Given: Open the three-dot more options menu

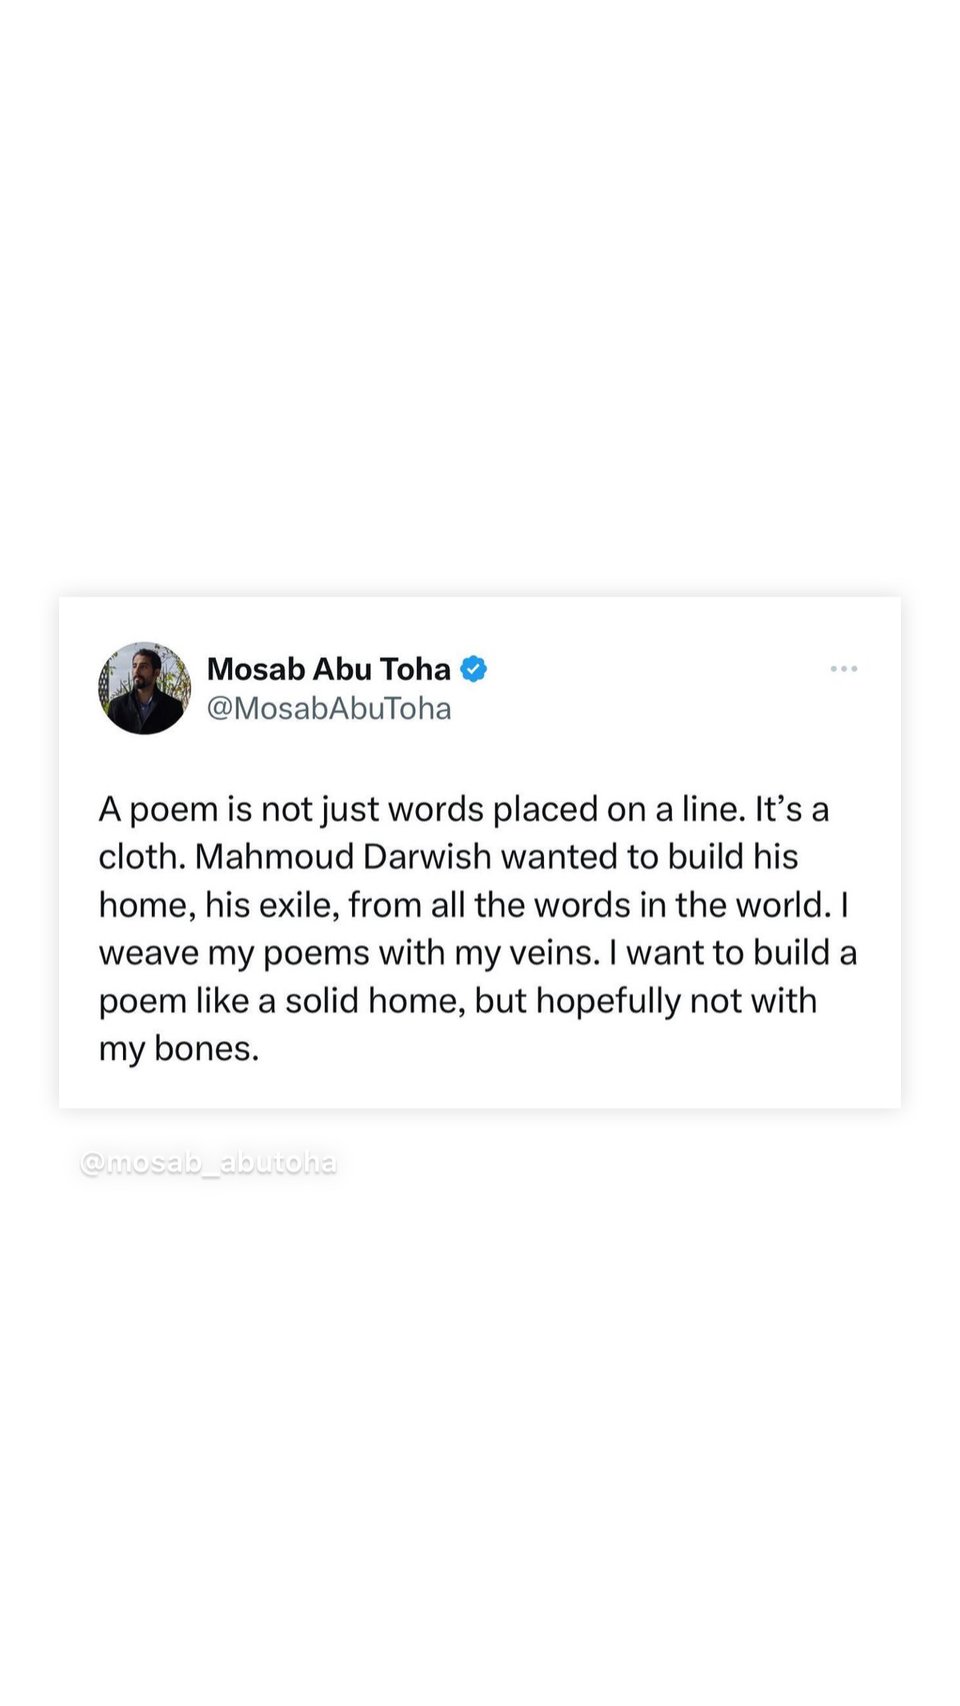Looking at the screenshot, I should click(843, 668).
